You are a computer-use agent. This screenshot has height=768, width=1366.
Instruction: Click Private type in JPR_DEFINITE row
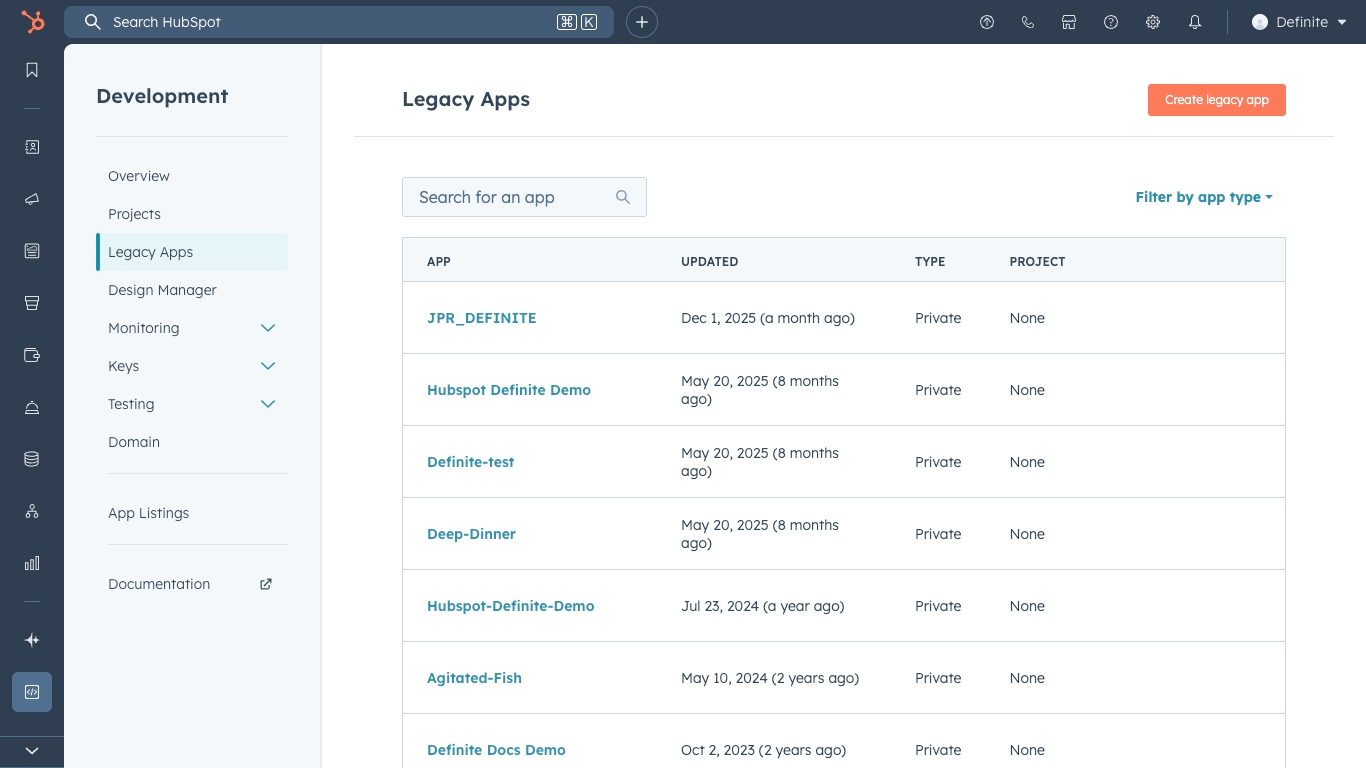click(x=938, y=318)
